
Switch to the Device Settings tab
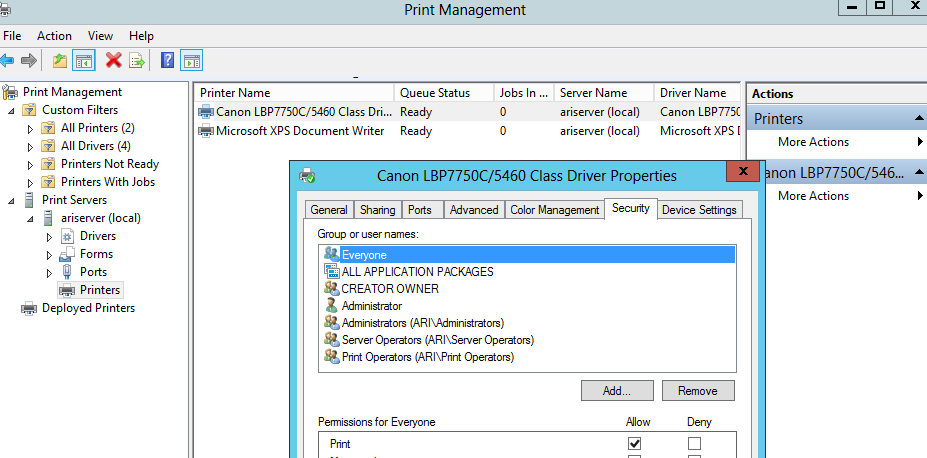(699, 210)
